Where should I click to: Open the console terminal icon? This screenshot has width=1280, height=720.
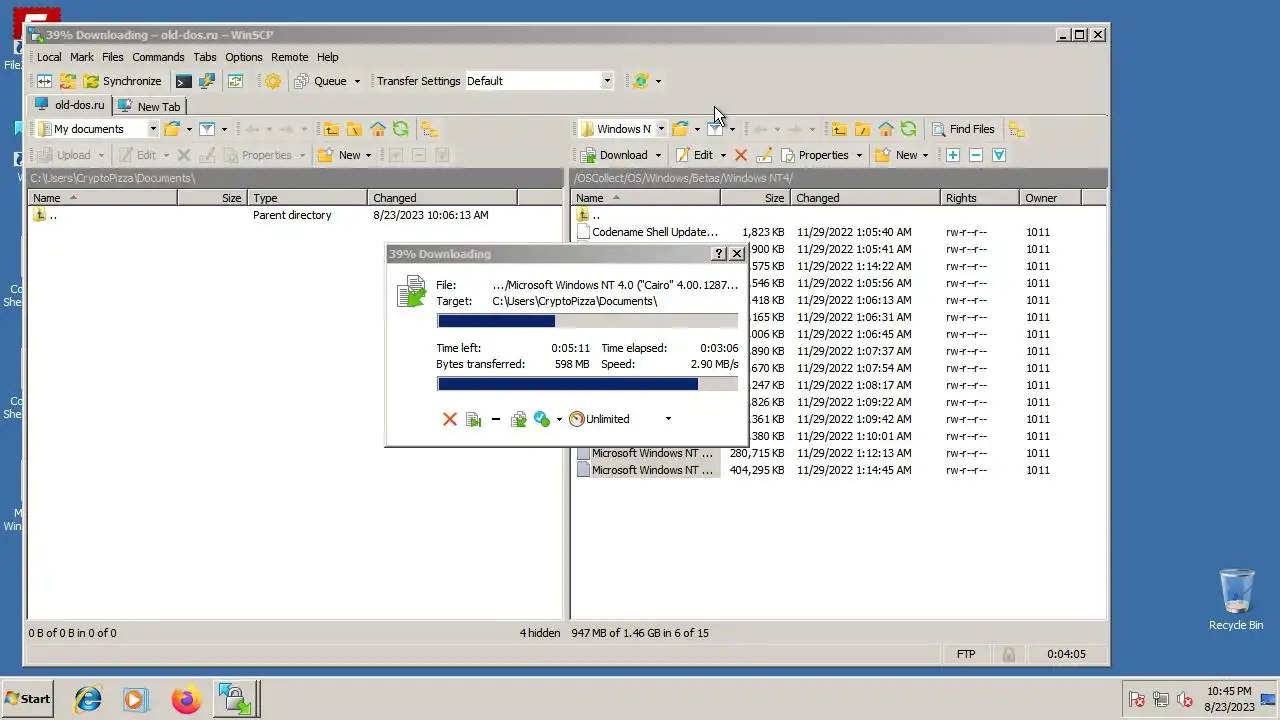pyautogui.click(x=183, y=81)
